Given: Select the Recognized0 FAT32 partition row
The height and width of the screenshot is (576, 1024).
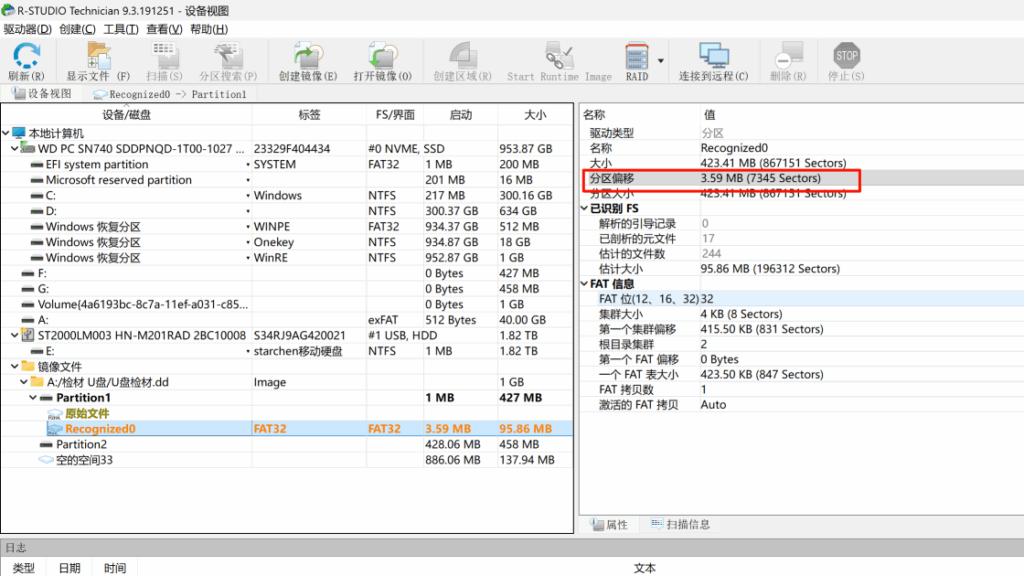Looking at the screenshot, I should click(100, 429).
